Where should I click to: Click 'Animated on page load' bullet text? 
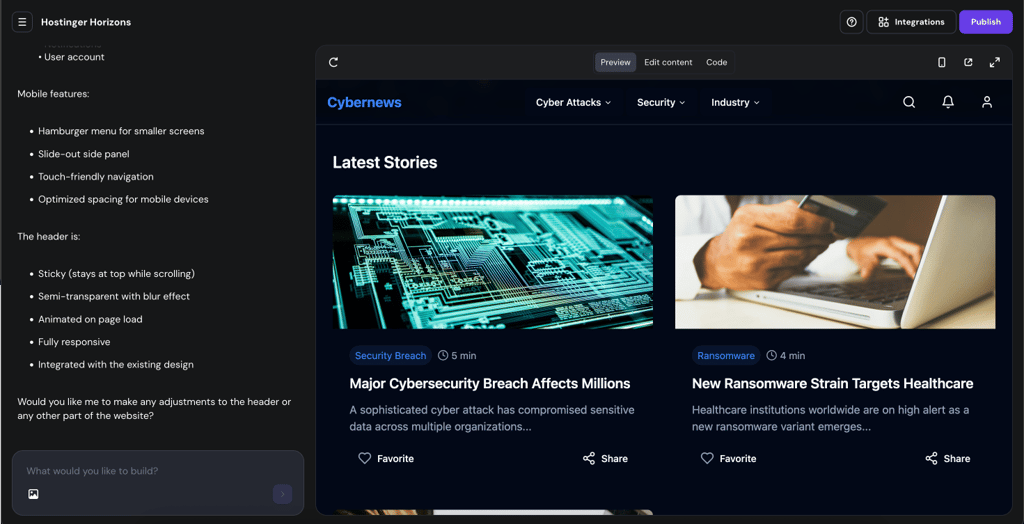coord(90,319)
